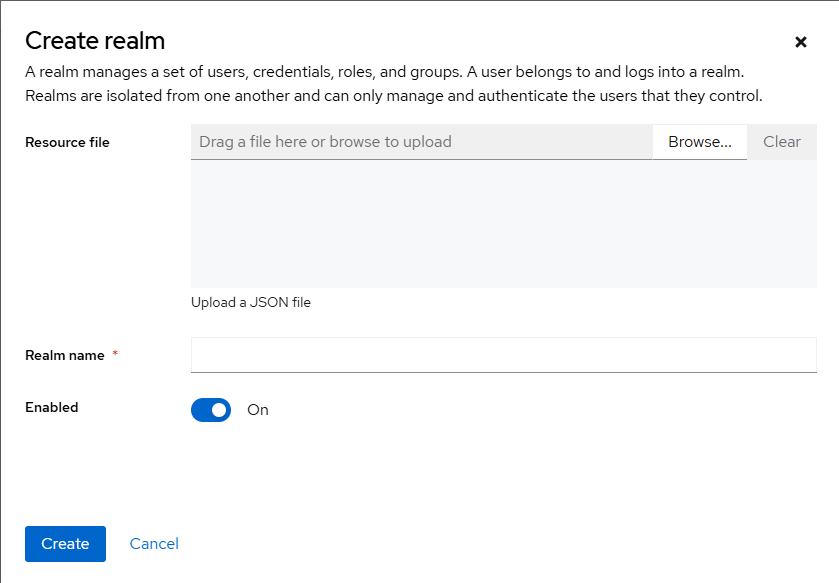Submit the form with Create
This screenshot has width=839, height=583.
click(x=65, y=543)
